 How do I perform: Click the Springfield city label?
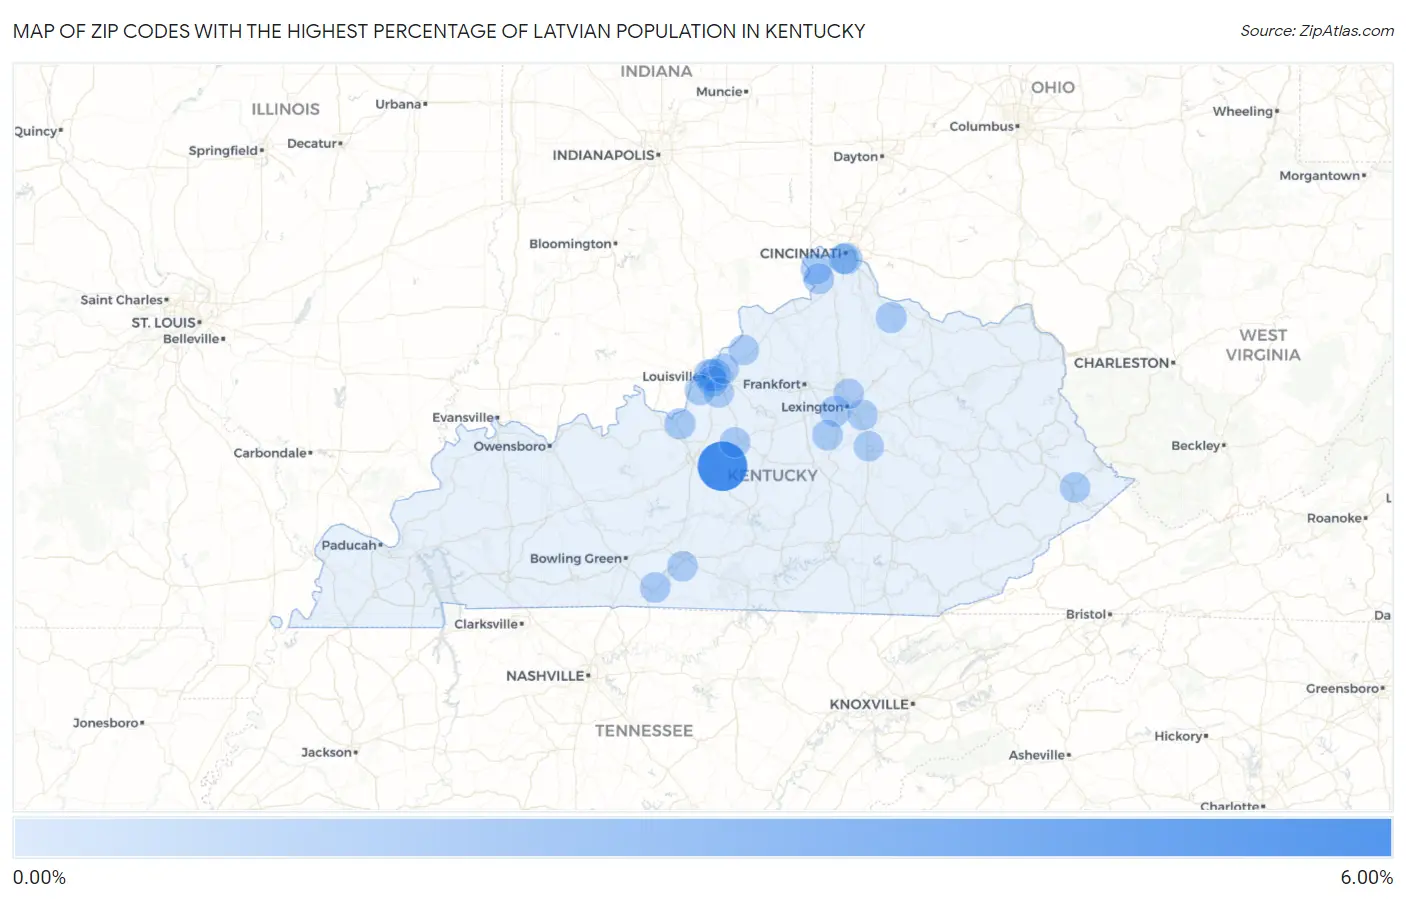coord(225,151)
